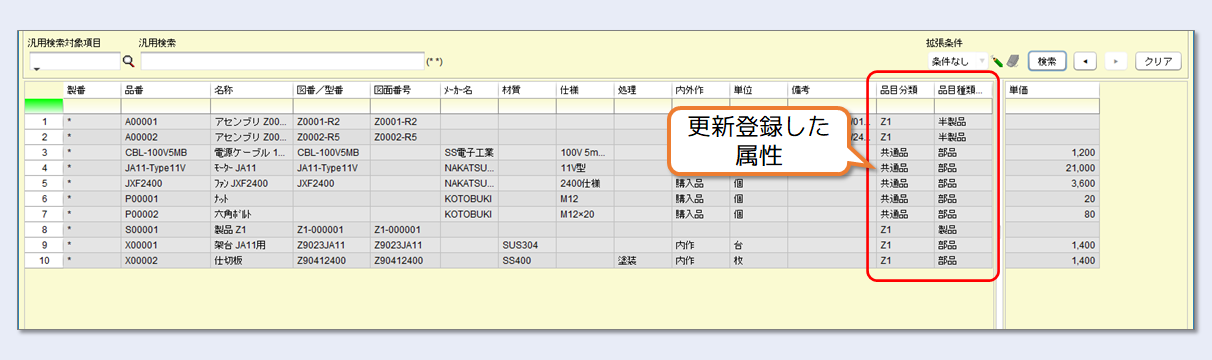This screenshot has width=1212, height=360.
Task: Click the 汎用検索 text input field
Action: pyautogui.click(x=282, y=61)
